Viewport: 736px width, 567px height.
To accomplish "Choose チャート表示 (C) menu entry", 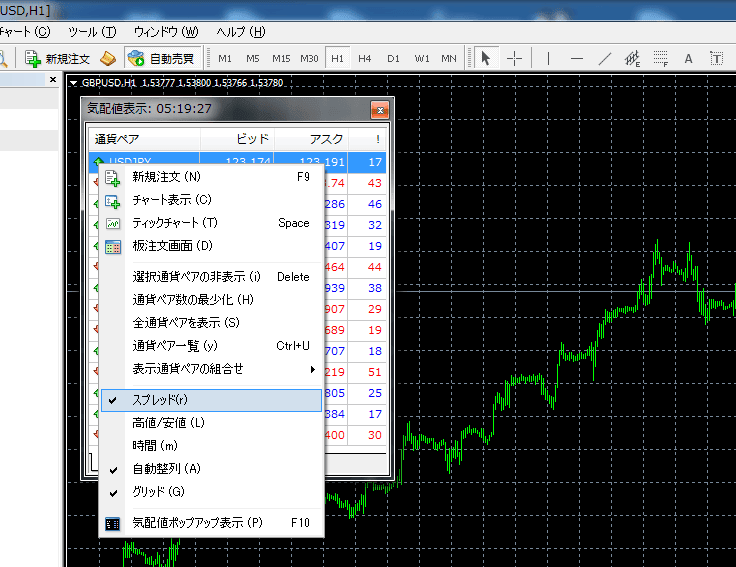I will pos(212,200).
